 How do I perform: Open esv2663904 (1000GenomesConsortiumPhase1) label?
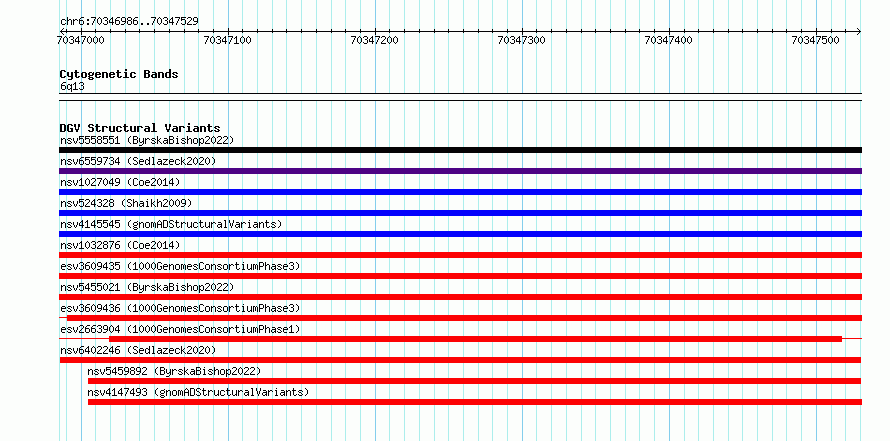(x=180, y=329)
